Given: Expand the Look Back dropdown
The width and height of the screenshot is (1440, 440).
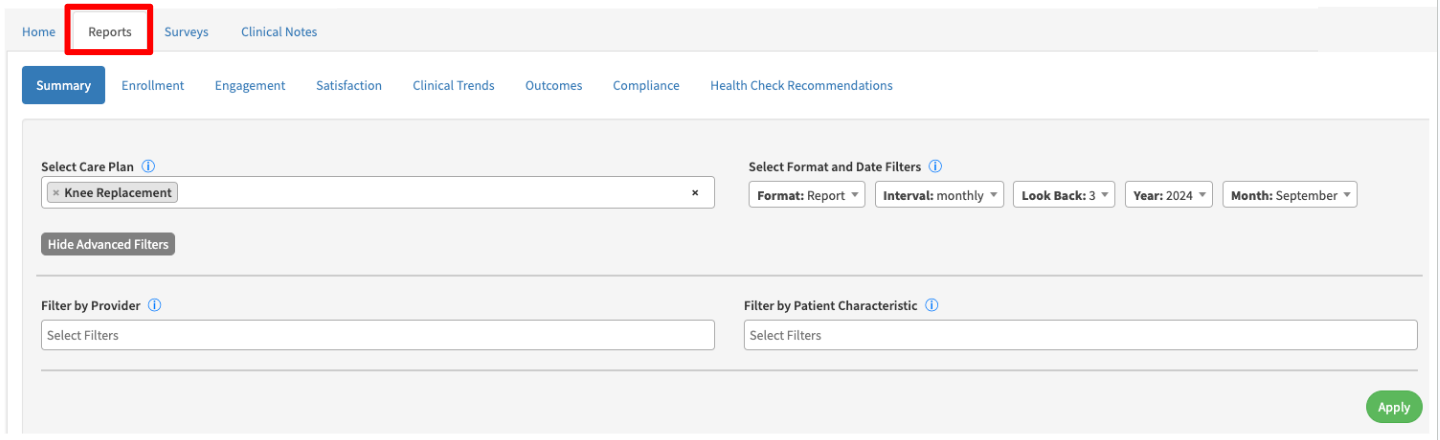Looking at the screenshot, I should (1063, 196).
